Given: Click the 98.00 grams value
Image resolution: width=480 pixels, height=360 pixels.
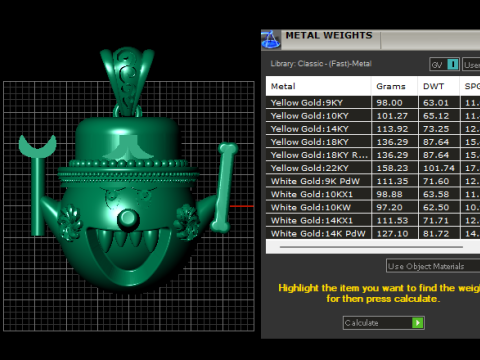Looking at the screenshot, I should pyautogui.click(x=389, y=103).
